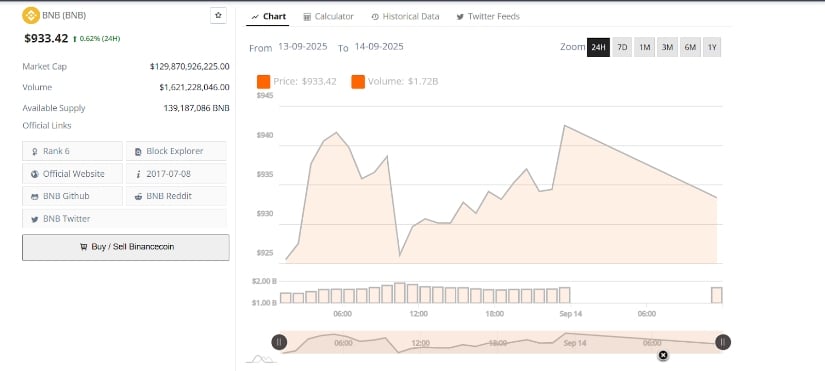Click Buy / Sell Binancecoin button
825x371 pixels.
click(126, 247)
